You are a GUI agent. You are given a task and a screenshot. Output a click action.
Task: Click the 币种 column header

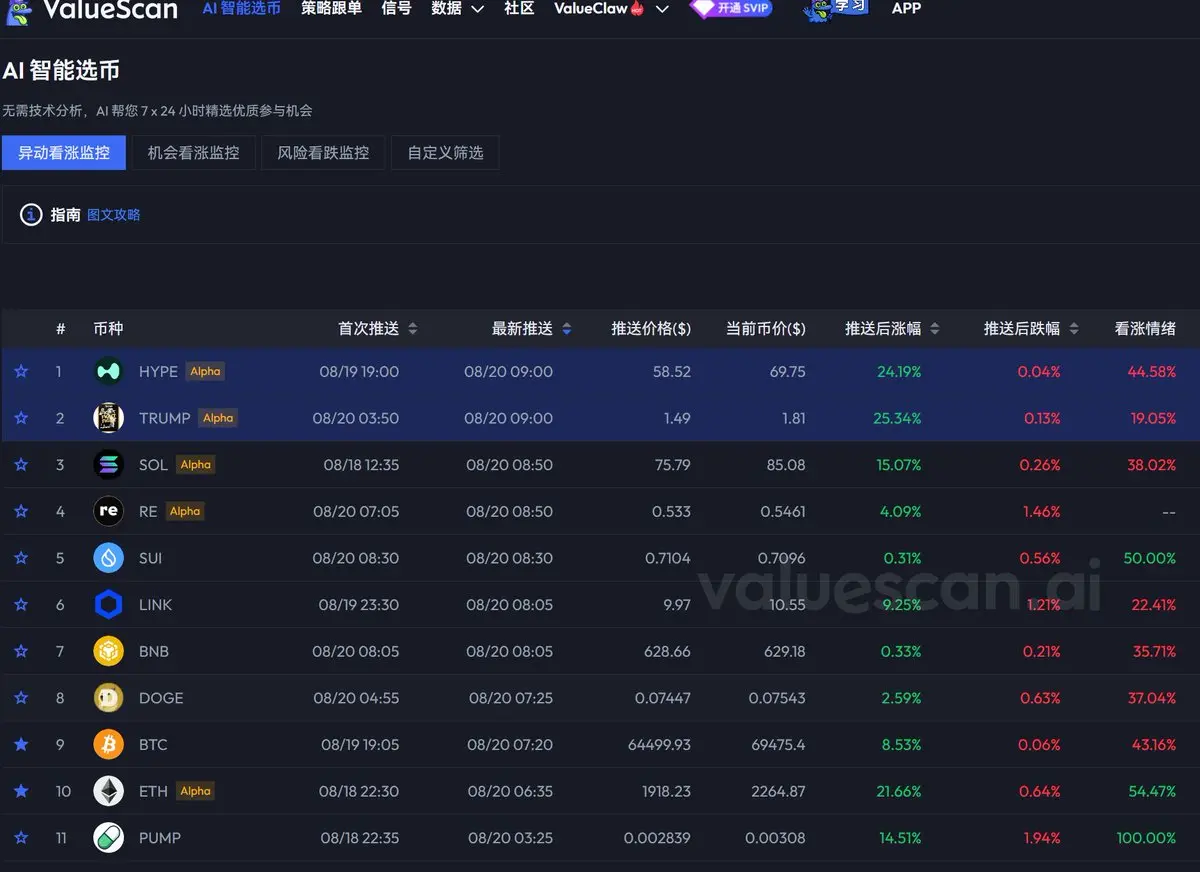pos(108,328)
